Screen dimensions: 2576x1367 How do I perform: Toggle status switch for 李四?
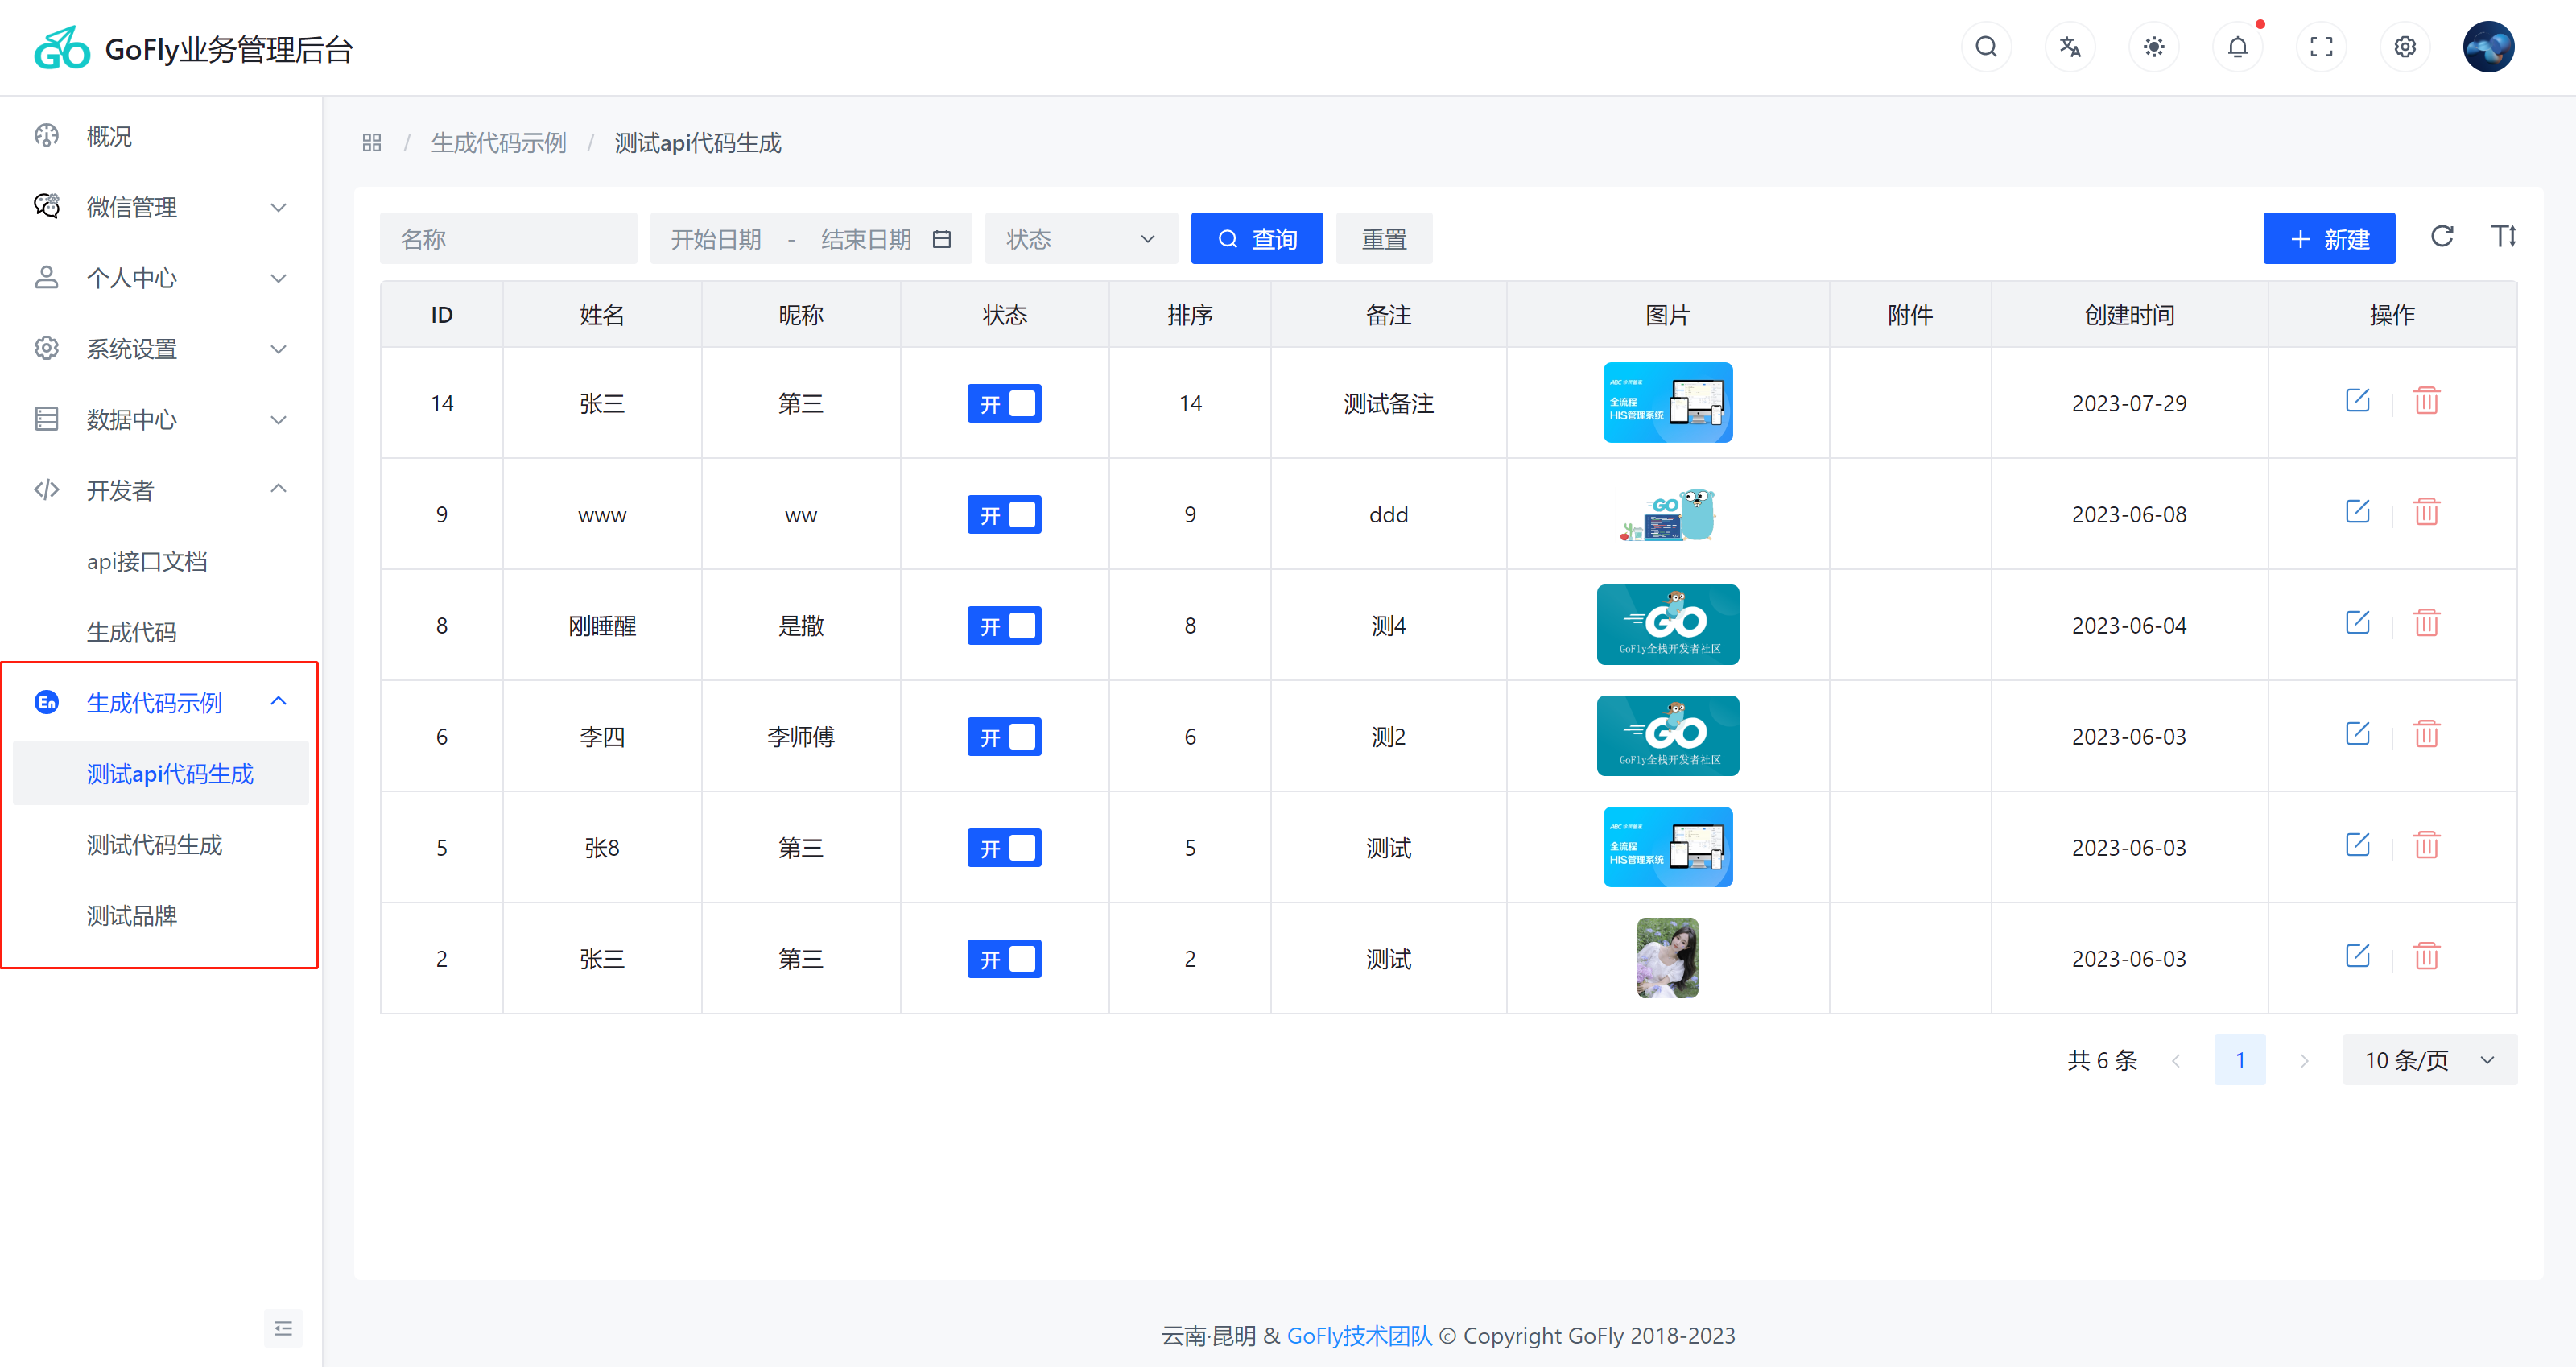pos(1004,737)
